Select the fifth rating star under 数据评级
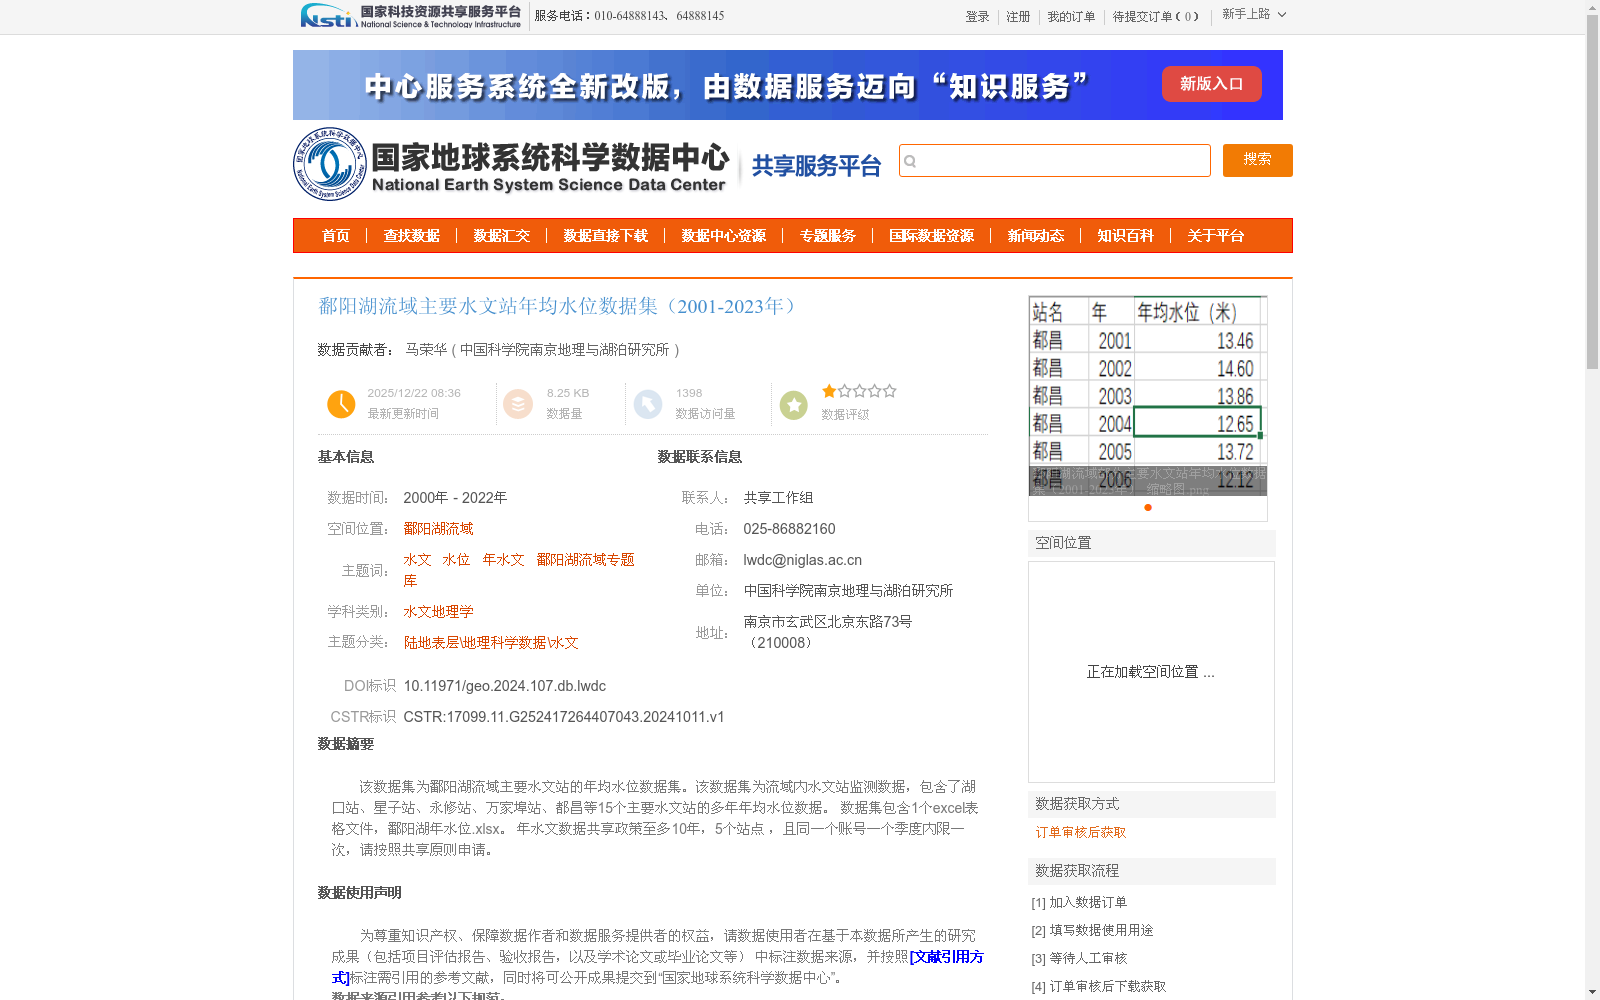Screen dimensions: 1600x1000 click(x=888, y=391)
